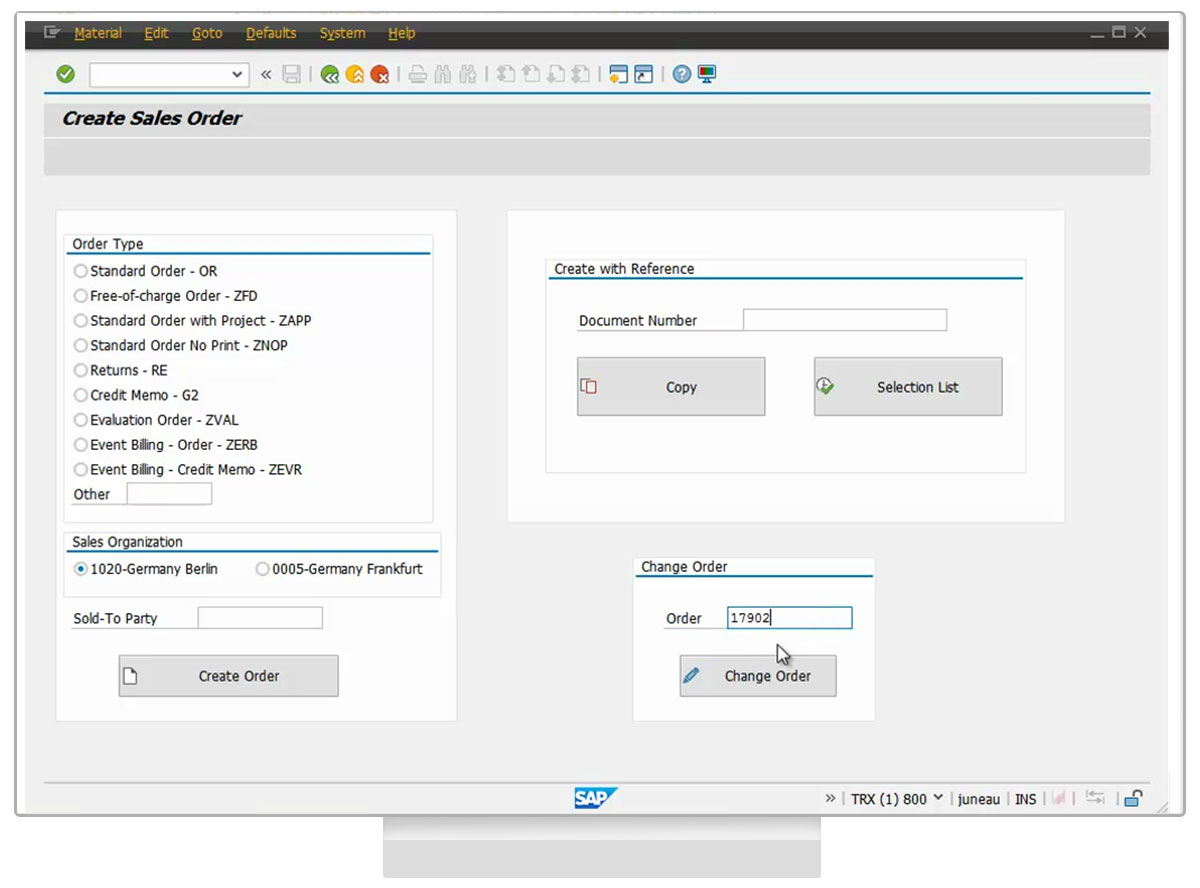Select the Standard Order - OR radio button

coord(81,271)
